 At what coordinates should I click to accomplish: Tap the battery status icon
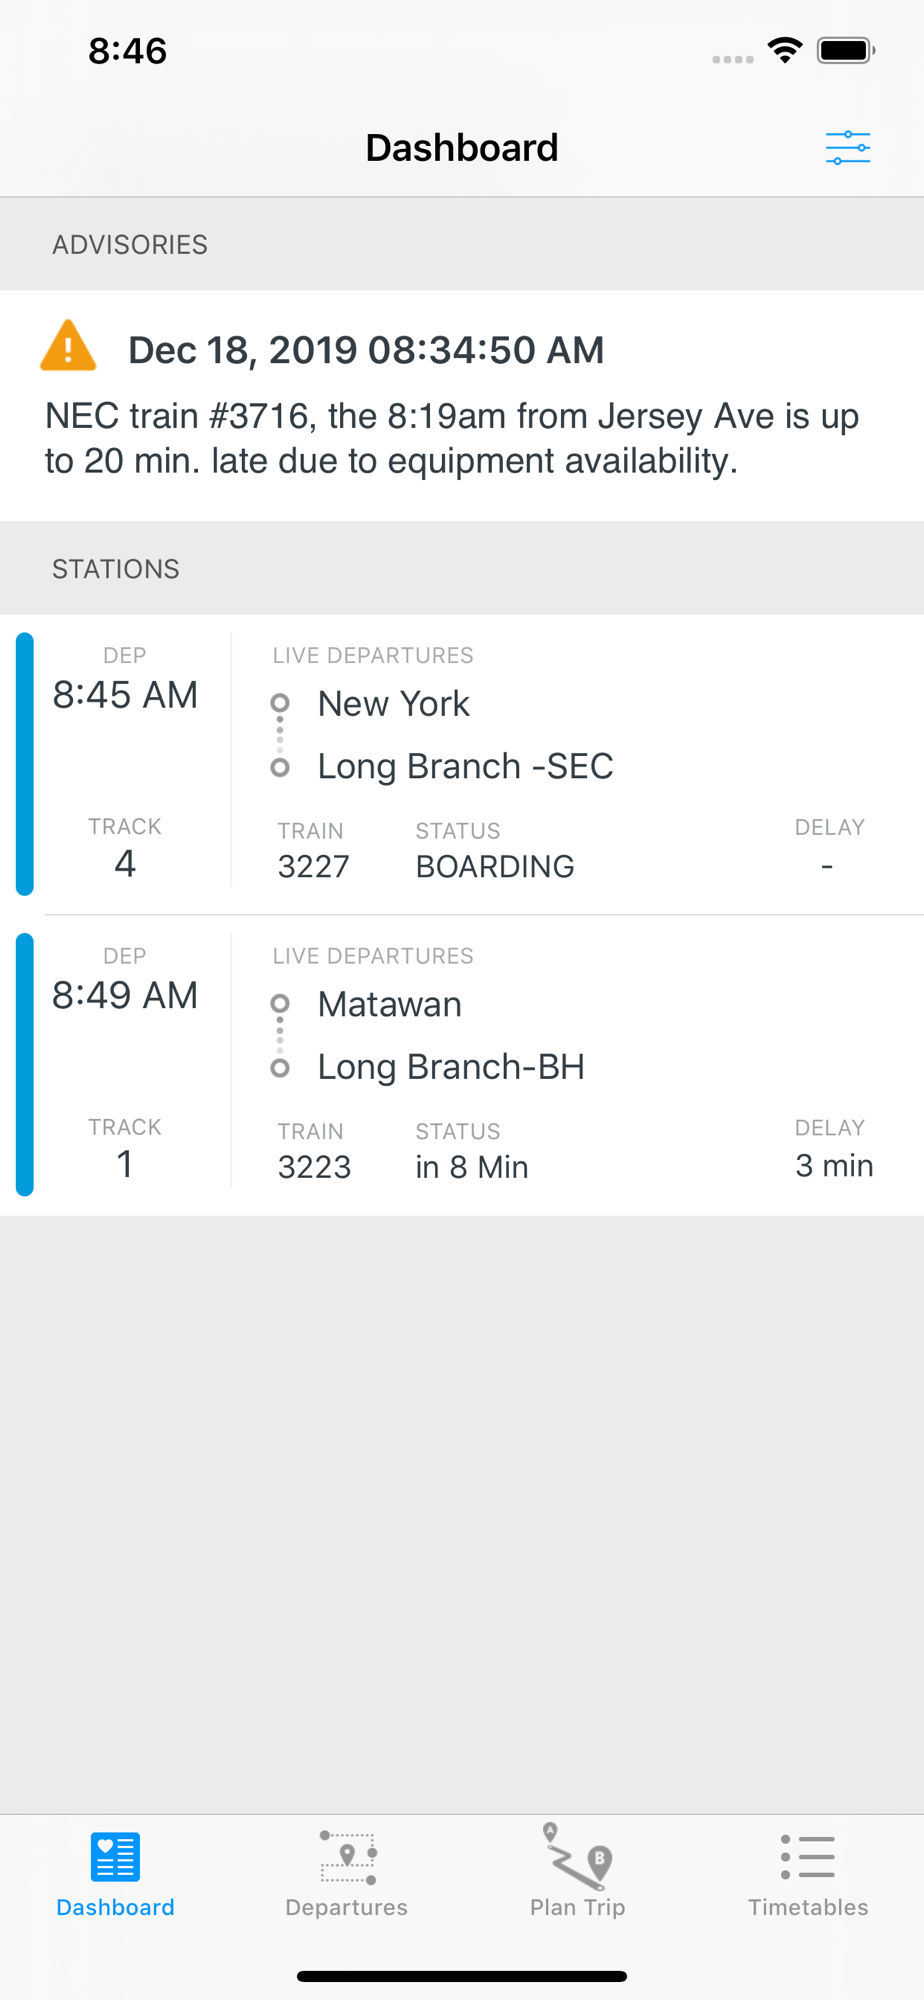click(x=845, y=50)
